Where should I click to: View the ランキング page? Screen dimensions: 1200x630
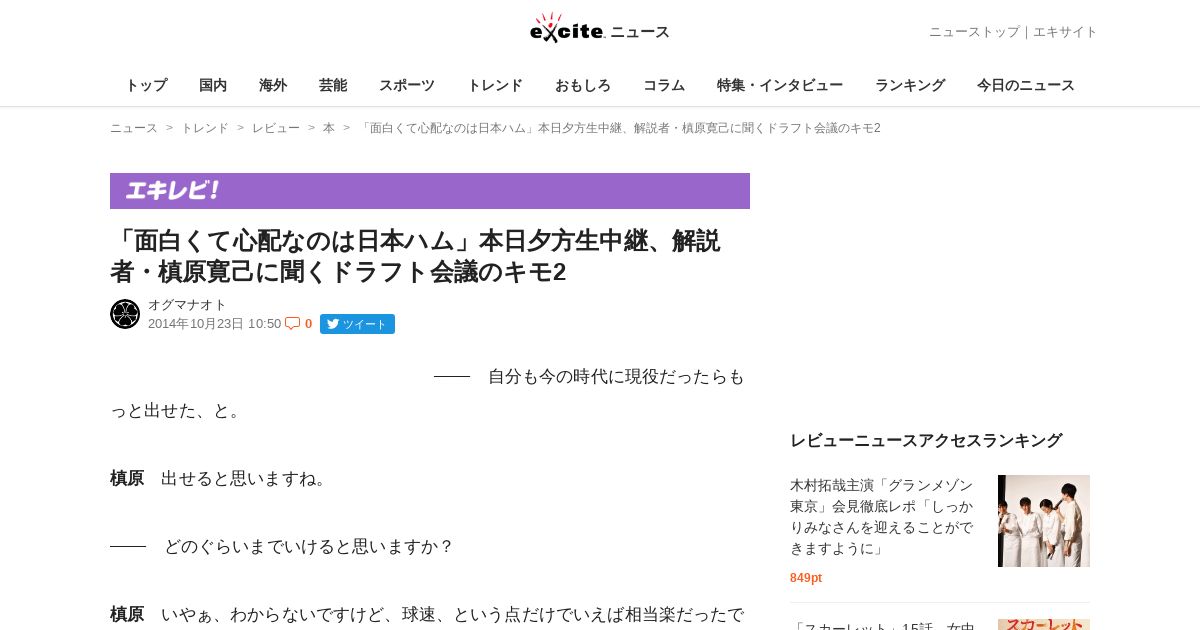click(x=910, y=85)
